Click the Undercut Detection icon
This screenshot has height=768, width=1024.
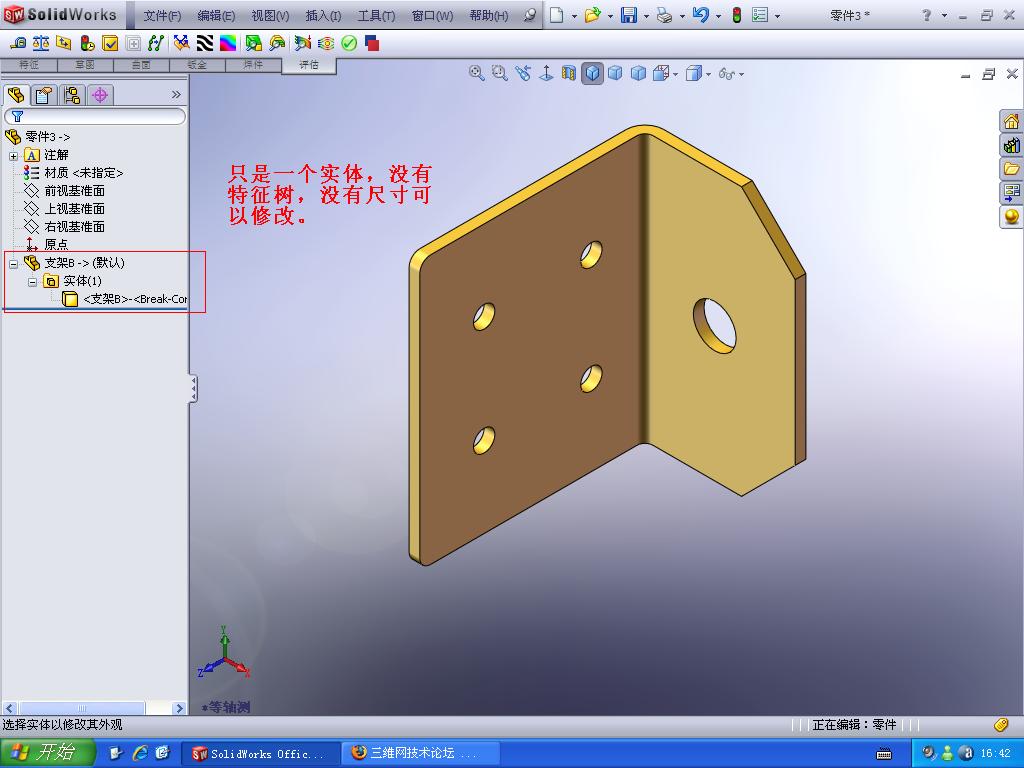tap(277, 43)
